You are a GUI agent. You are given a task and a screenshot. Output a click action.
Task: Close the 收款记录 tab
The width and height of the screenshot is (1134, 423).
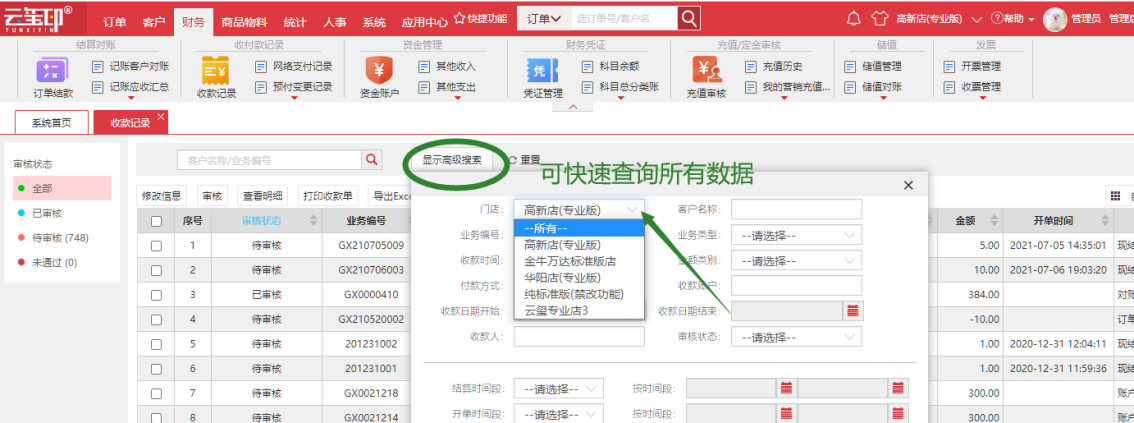[x=161, y=116]
